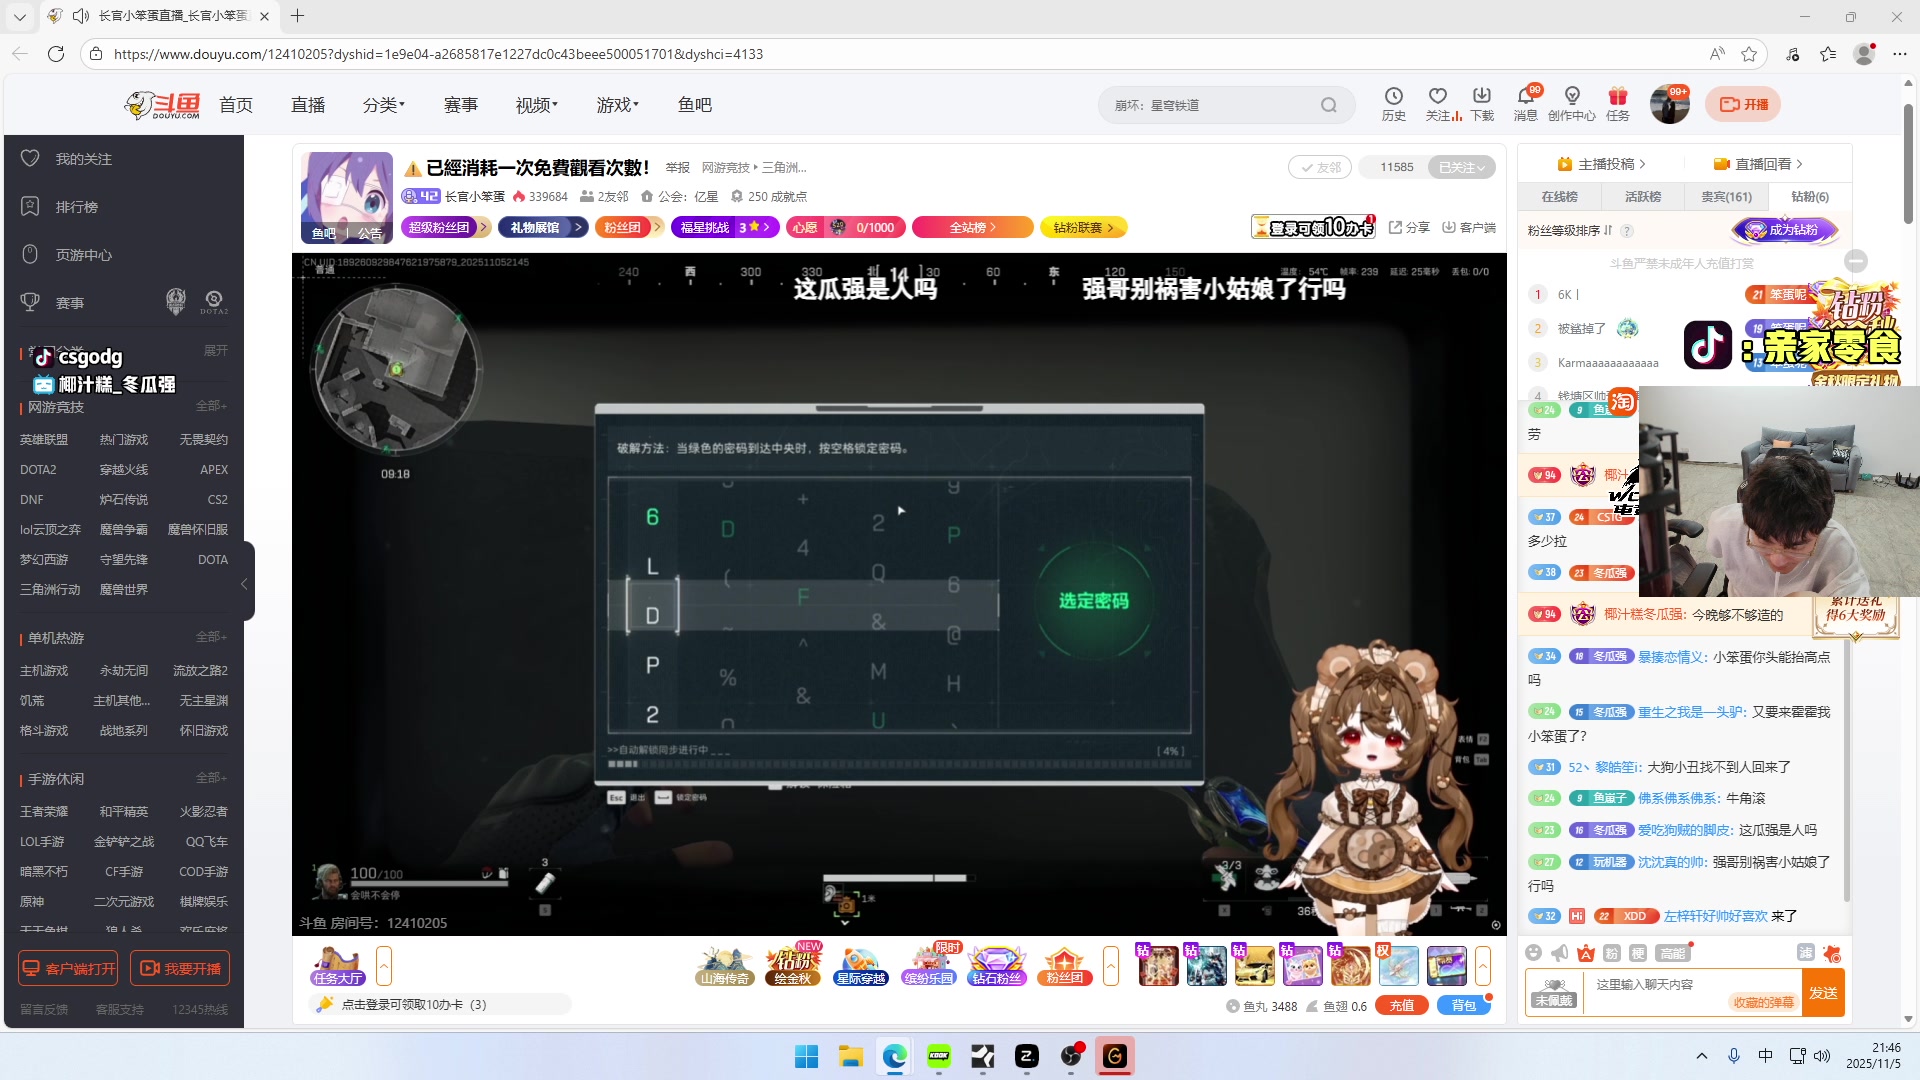Switch to the 活跃榜 tab

coord(1642,197)
